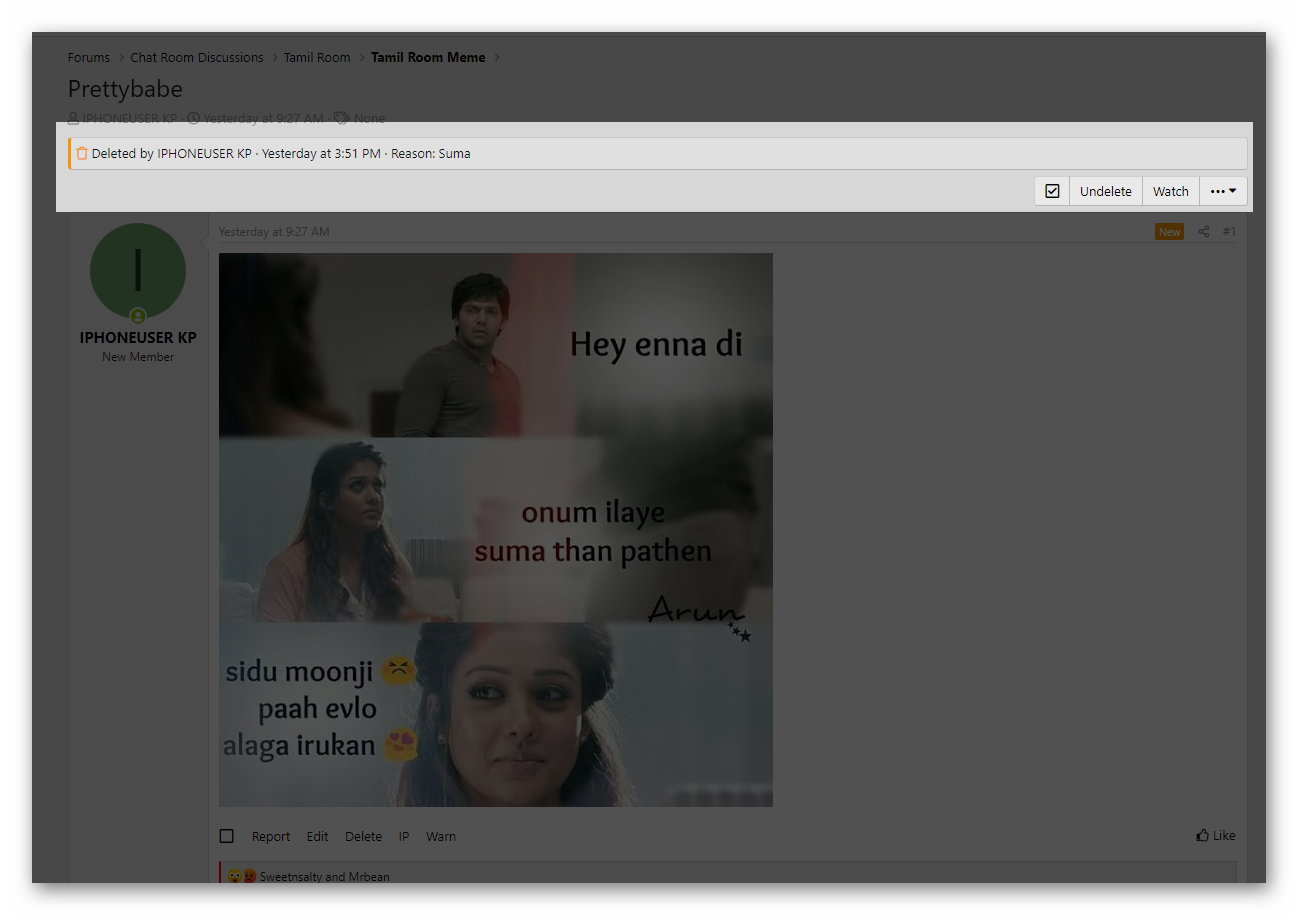Toggle the thread moderation select checkbox
Viewport: 1298px width, 915px height.
tap(1052, 191)
